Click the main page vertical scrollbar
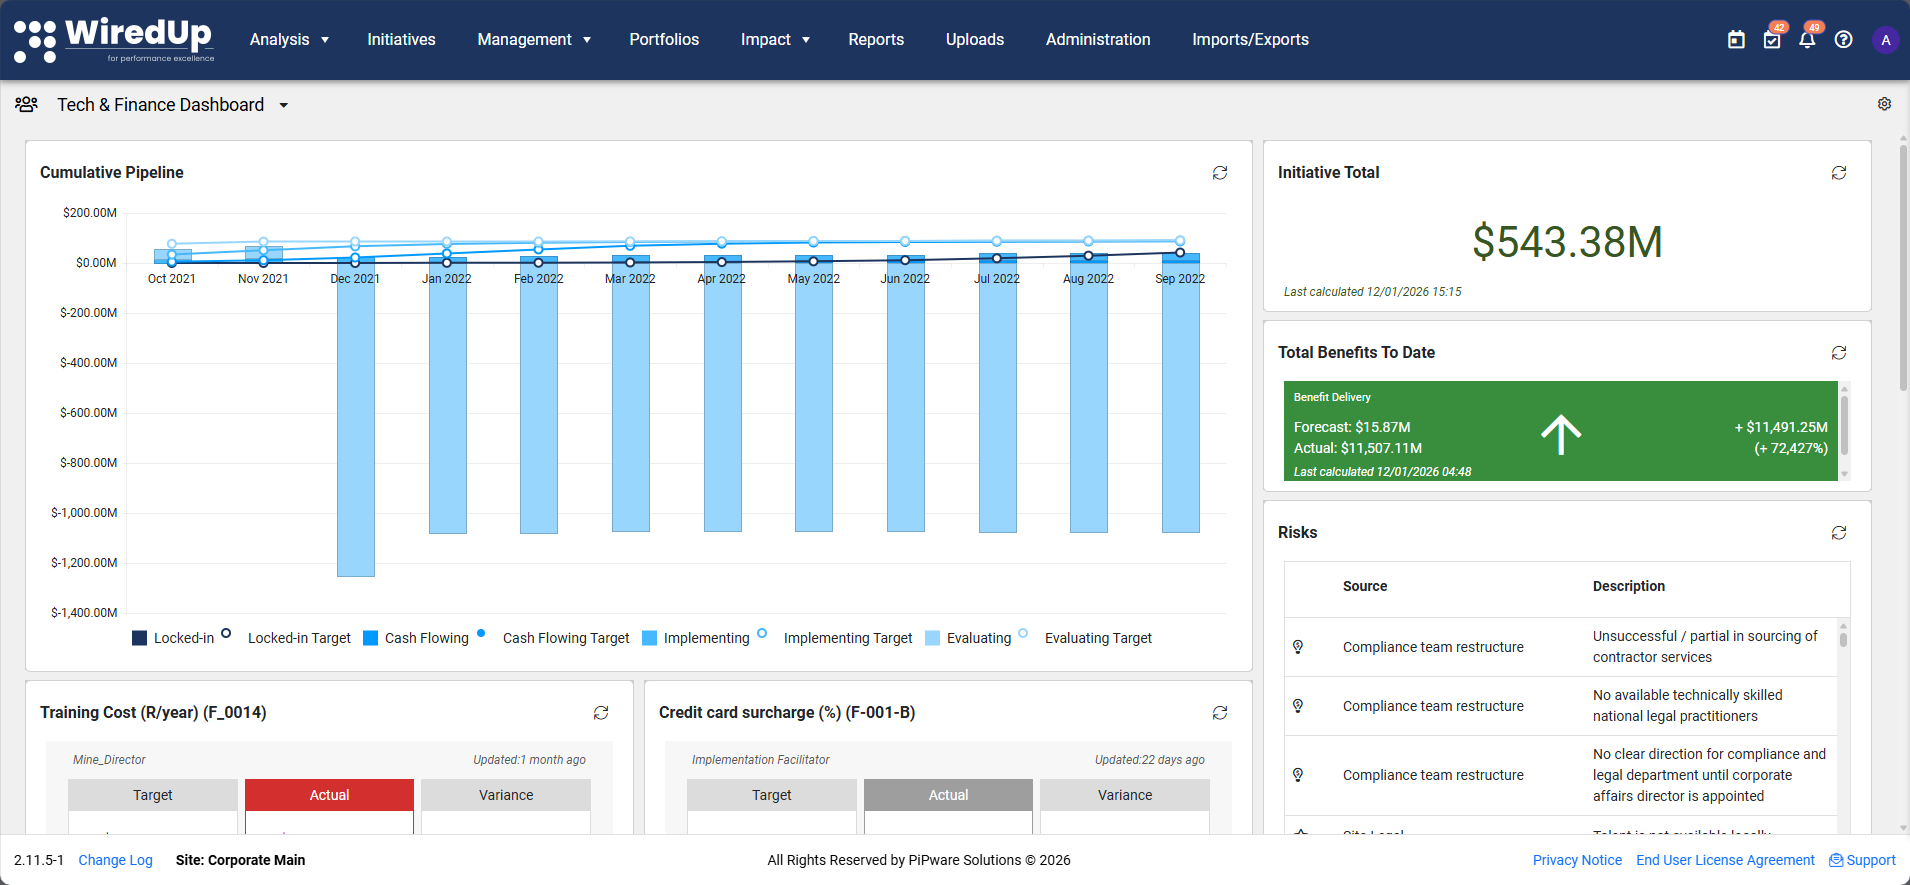 pos(1903,270)
